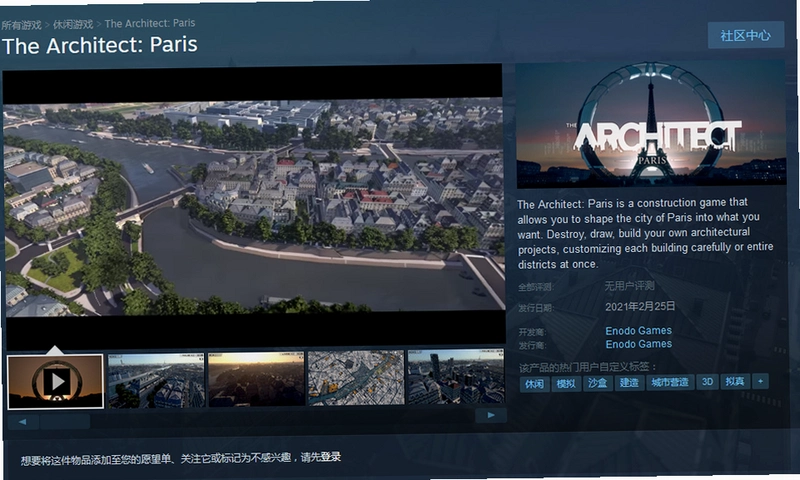Select the map view screenshot thumbnail
800x480 pixels.
coord(356,377)
